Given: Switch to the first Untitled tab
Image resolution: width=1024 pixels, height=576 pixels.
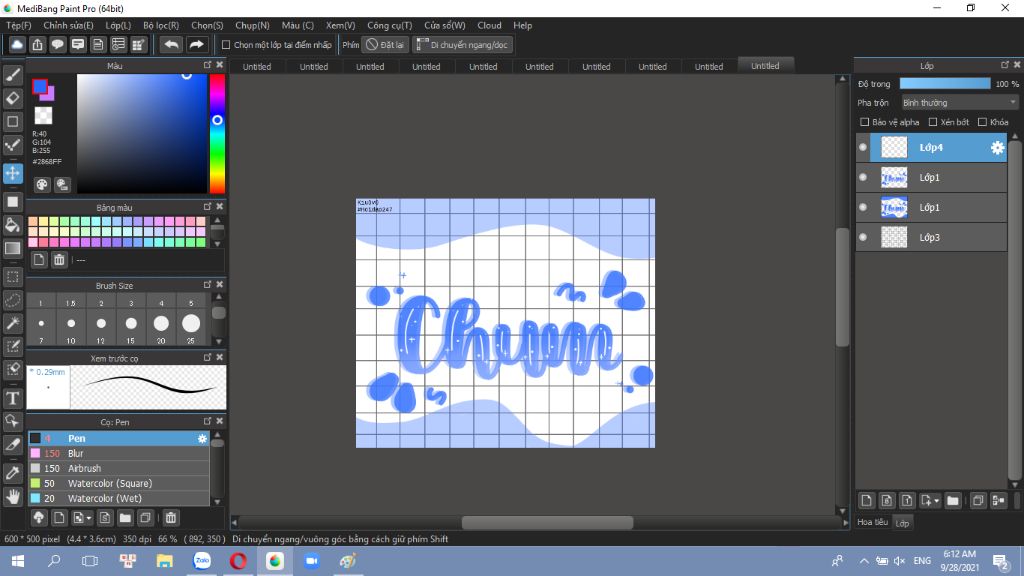Looking at the screenshot, I should (x=257, y=67).
